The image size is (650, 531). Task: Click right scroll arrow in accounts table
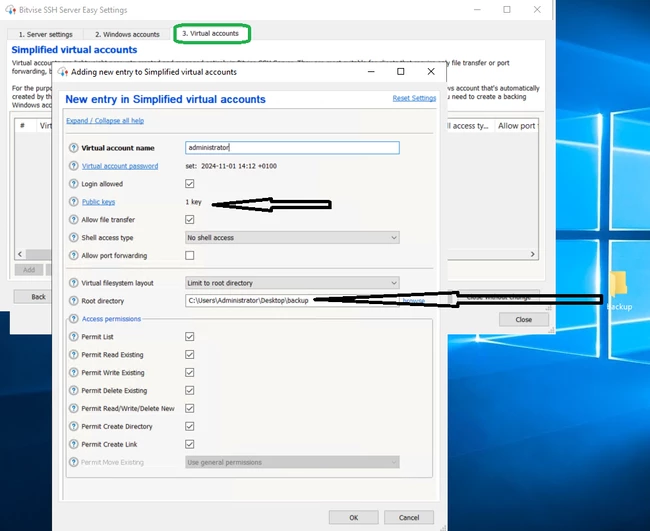click(x=533, y=254)
